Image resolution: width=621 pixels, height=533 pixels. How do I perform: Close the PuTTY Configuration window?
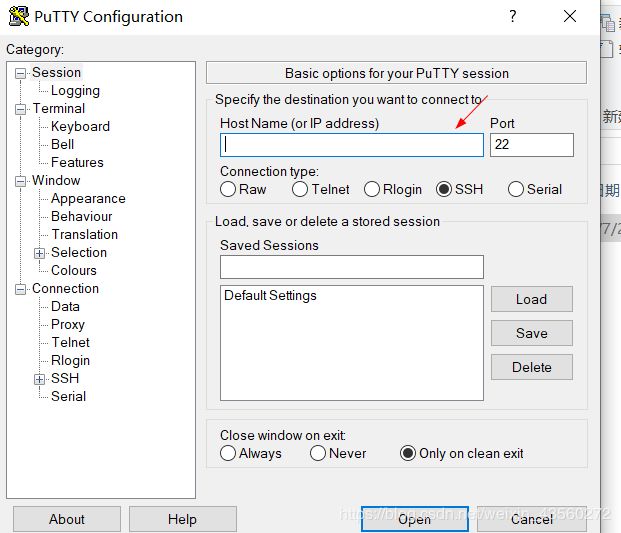[x=570, y=16]
